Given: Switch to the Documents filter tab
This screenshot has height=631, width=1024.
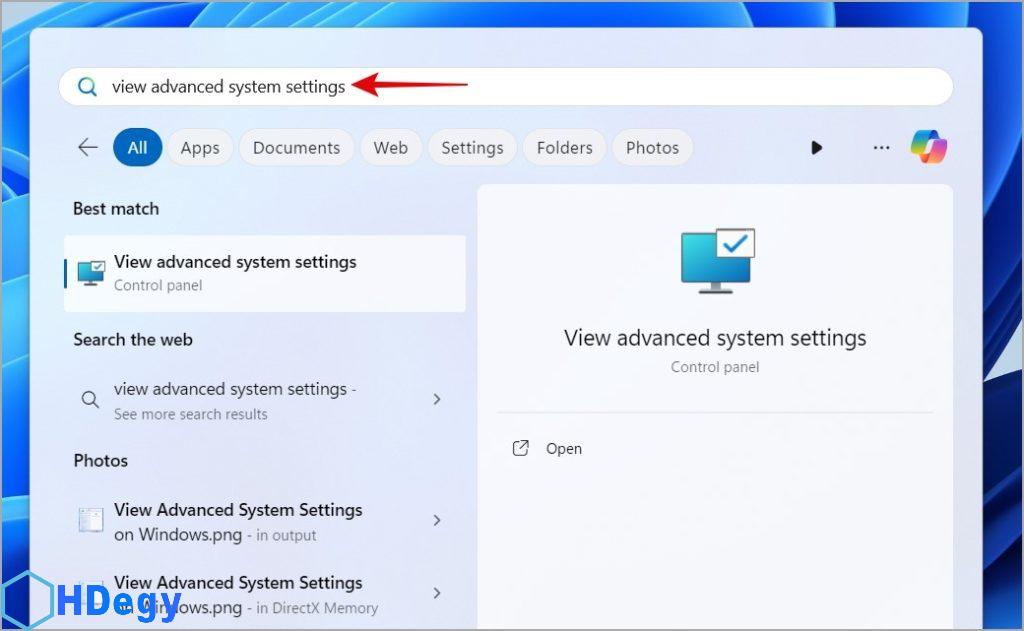Looking at the screenshot, I should [x=296, y=148].
